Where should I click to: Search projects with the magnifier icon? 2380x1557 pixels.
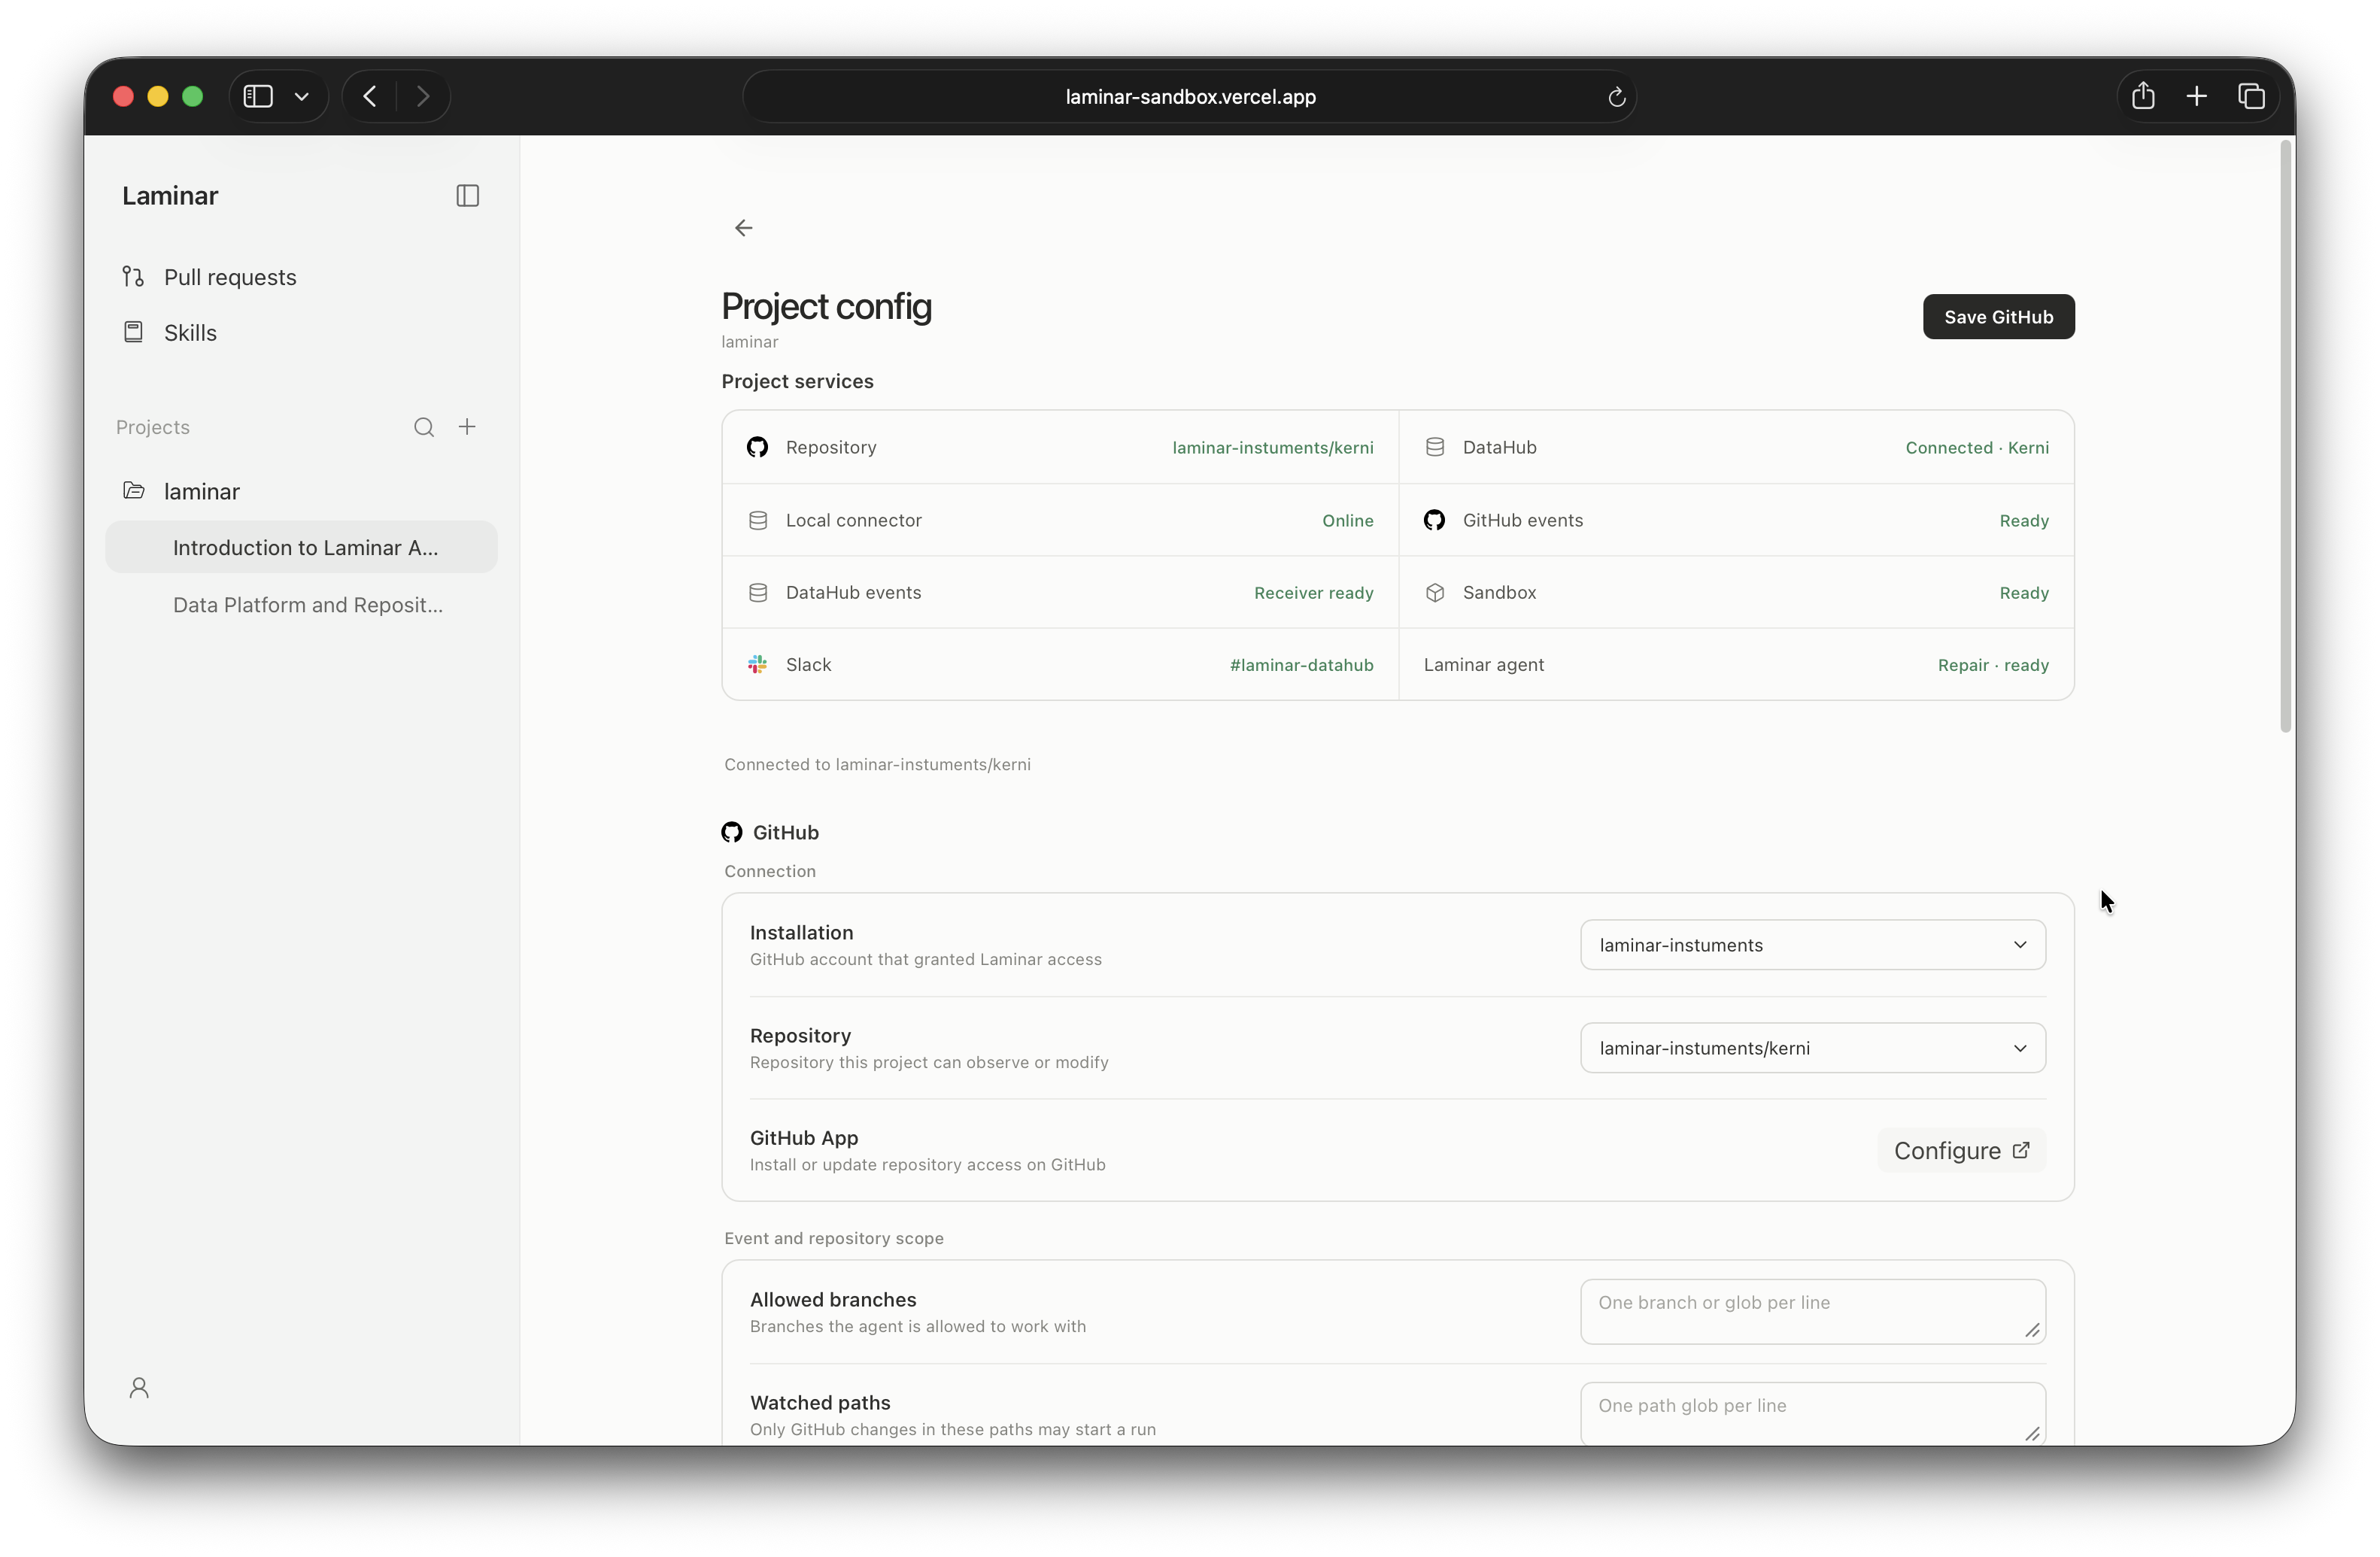coord(424,427)
